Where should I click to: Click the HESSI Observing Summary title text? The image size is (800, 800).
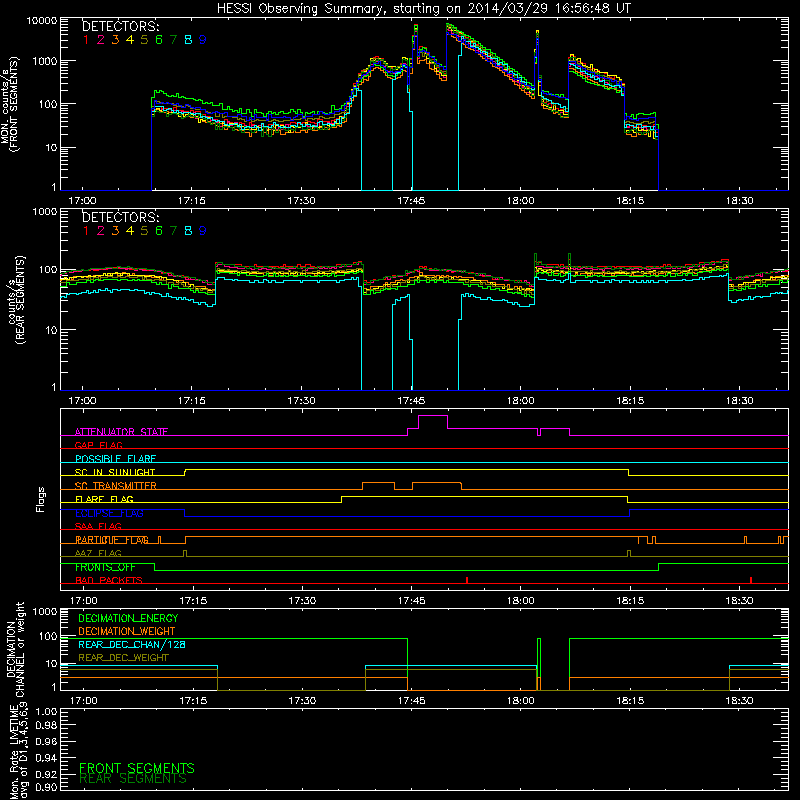(x=423, y=9)
